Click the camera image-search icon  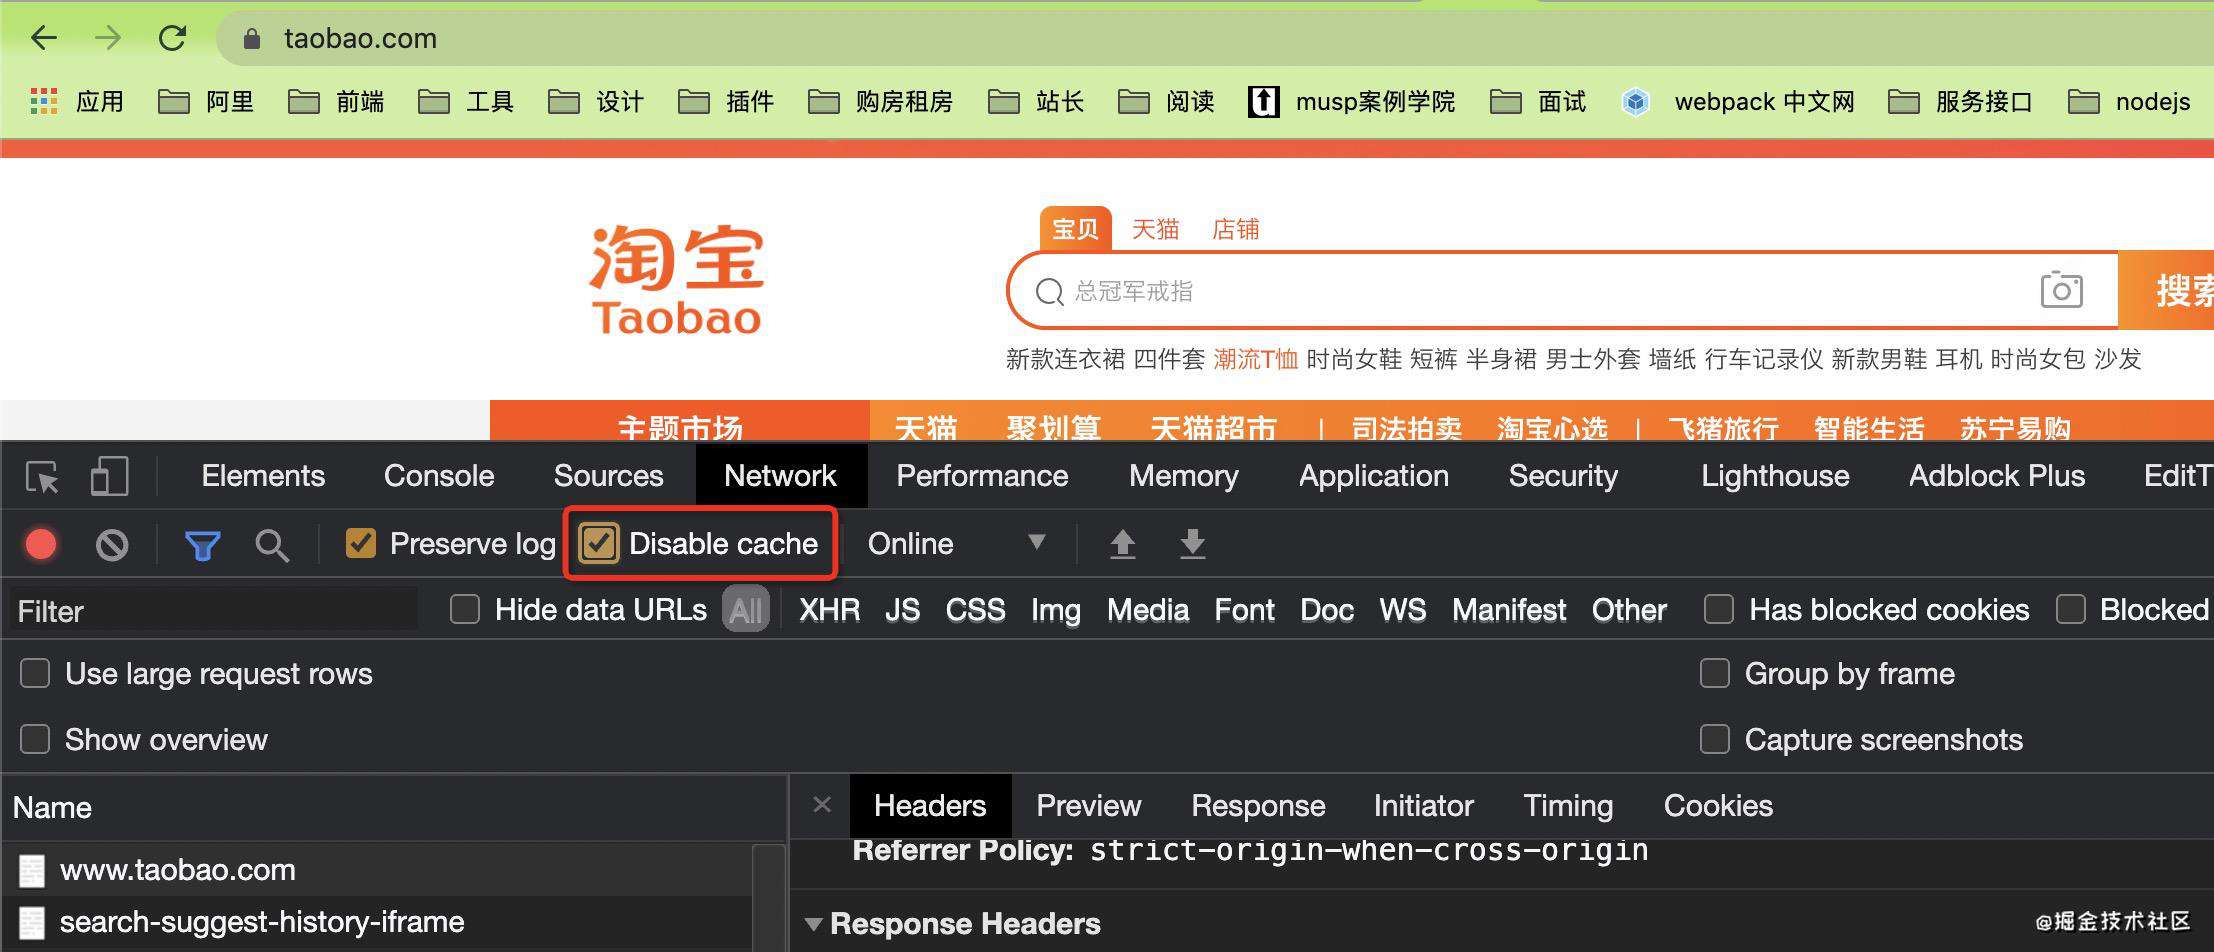[x=2061, y=290]
